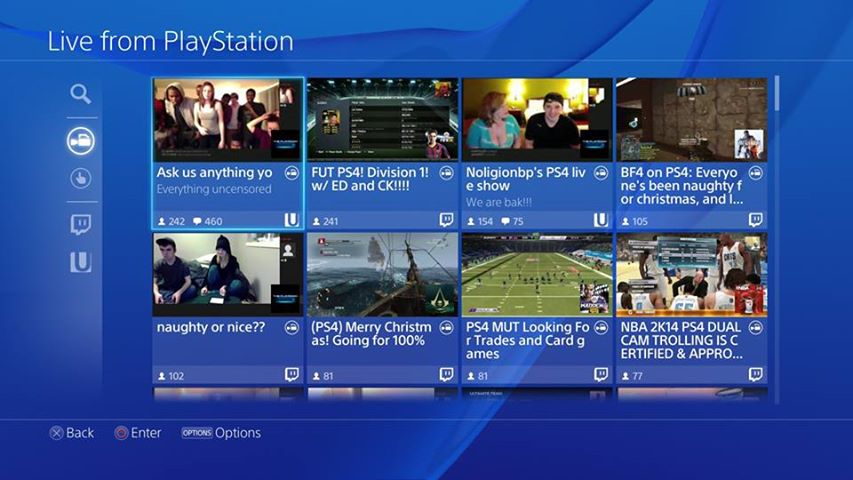Click the Enter circle button prompt
The height and width of the screenshot is (480, 853).
coord(138,433)
